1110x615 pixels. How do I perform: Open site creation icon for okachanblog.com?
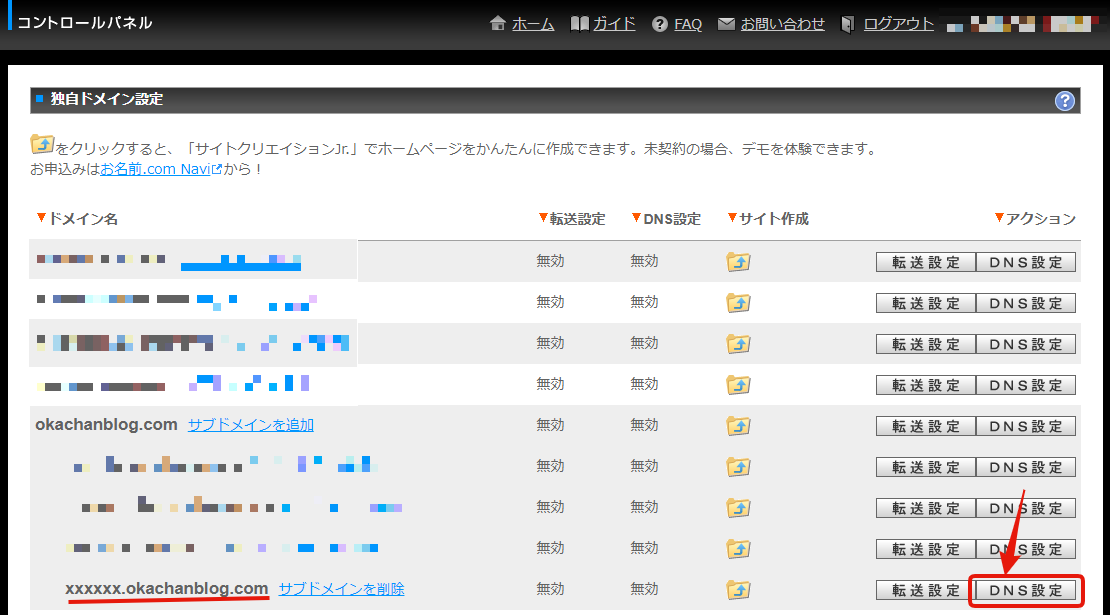738,426
